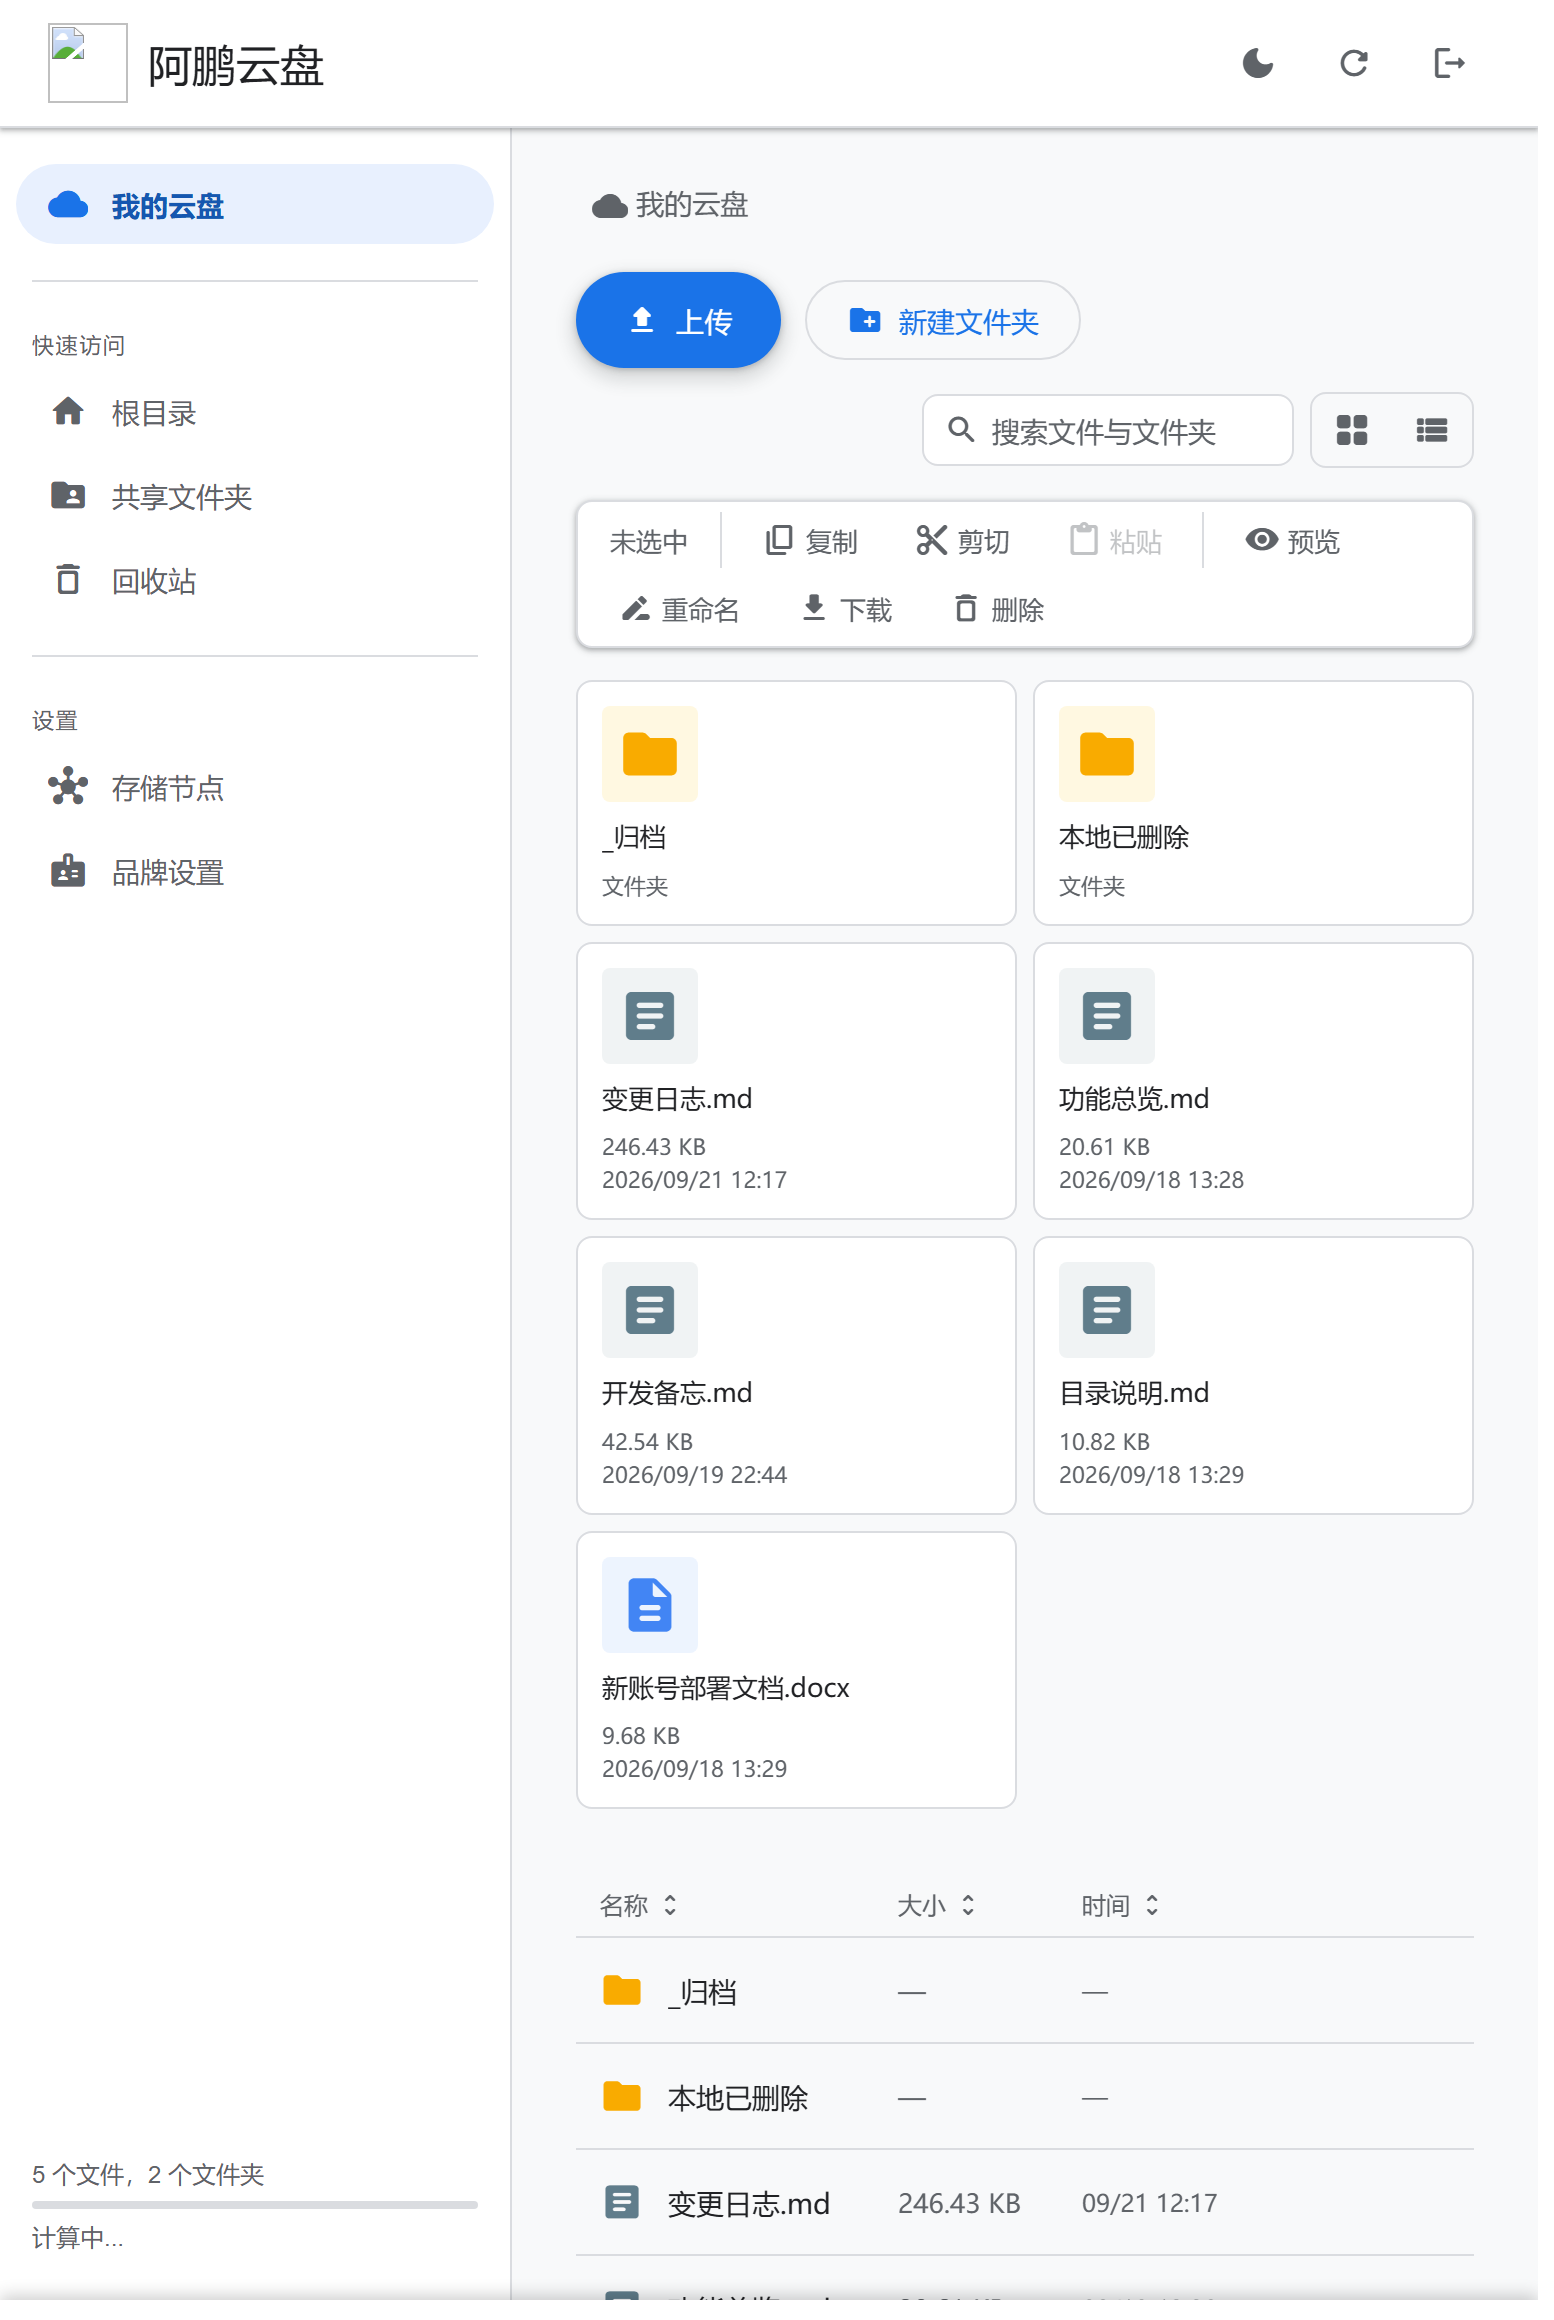Click 预览 preview eye button
The width and height of the screenshot is (1554, 2320).
(1292, 541)
